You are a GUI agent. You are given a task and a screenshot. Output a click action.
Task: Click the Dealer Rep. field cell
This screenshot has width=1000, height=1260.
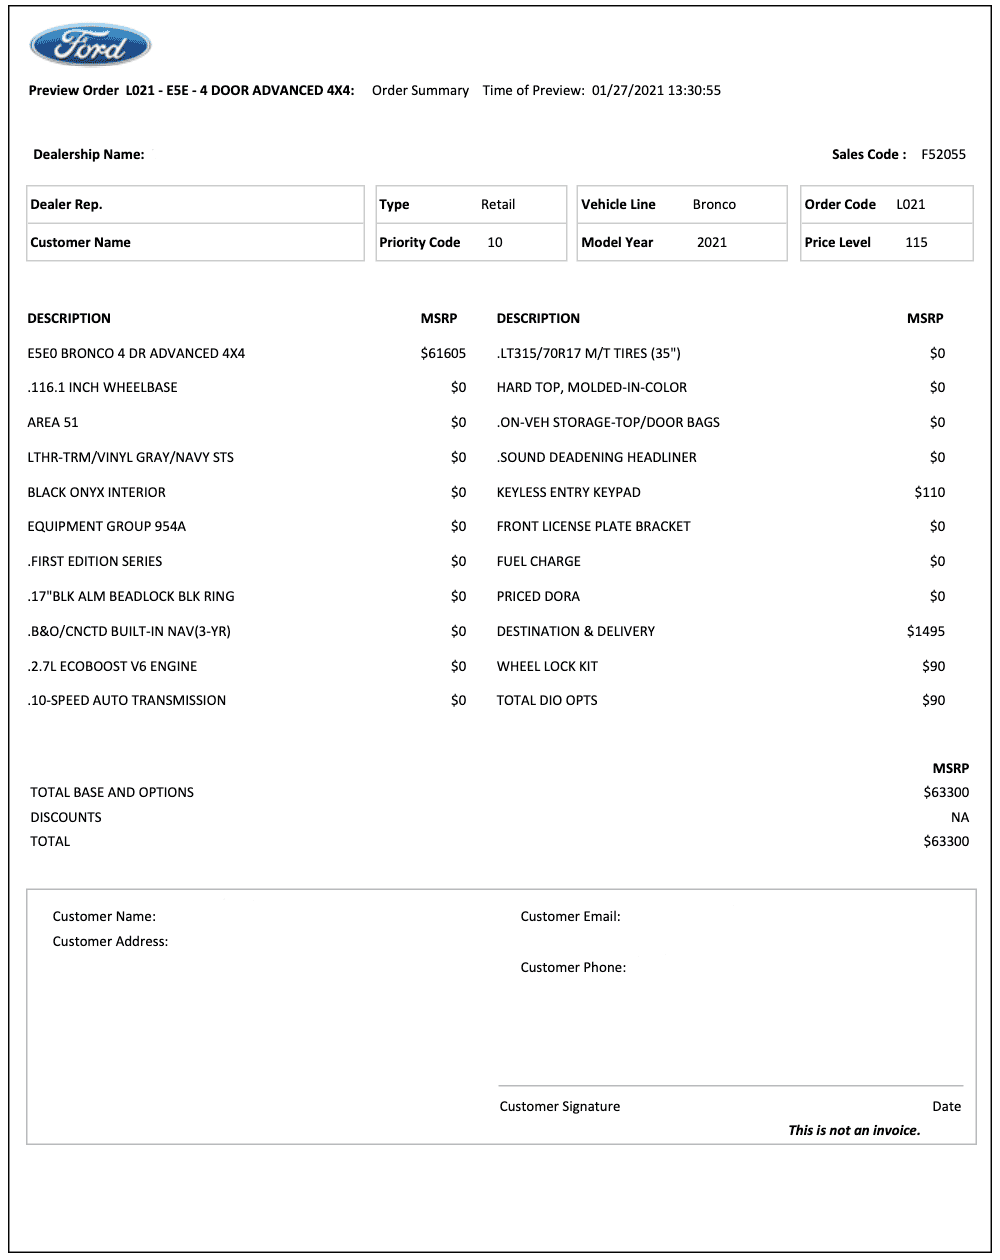tap(196, 204)
